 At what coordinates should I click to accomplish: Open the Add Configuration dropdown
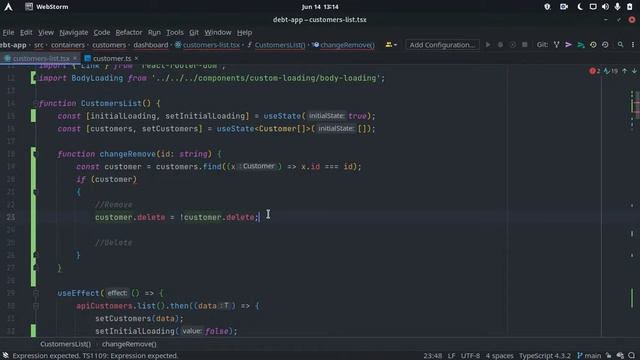pos(442,45)
